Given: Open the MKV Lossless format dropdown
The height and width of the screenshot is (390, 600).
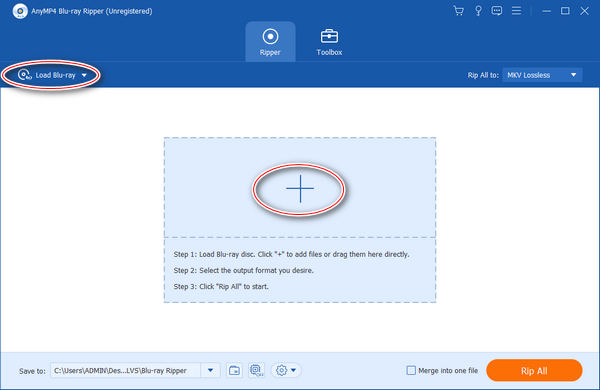Looking at the screenshot, I should click(542, 75).
